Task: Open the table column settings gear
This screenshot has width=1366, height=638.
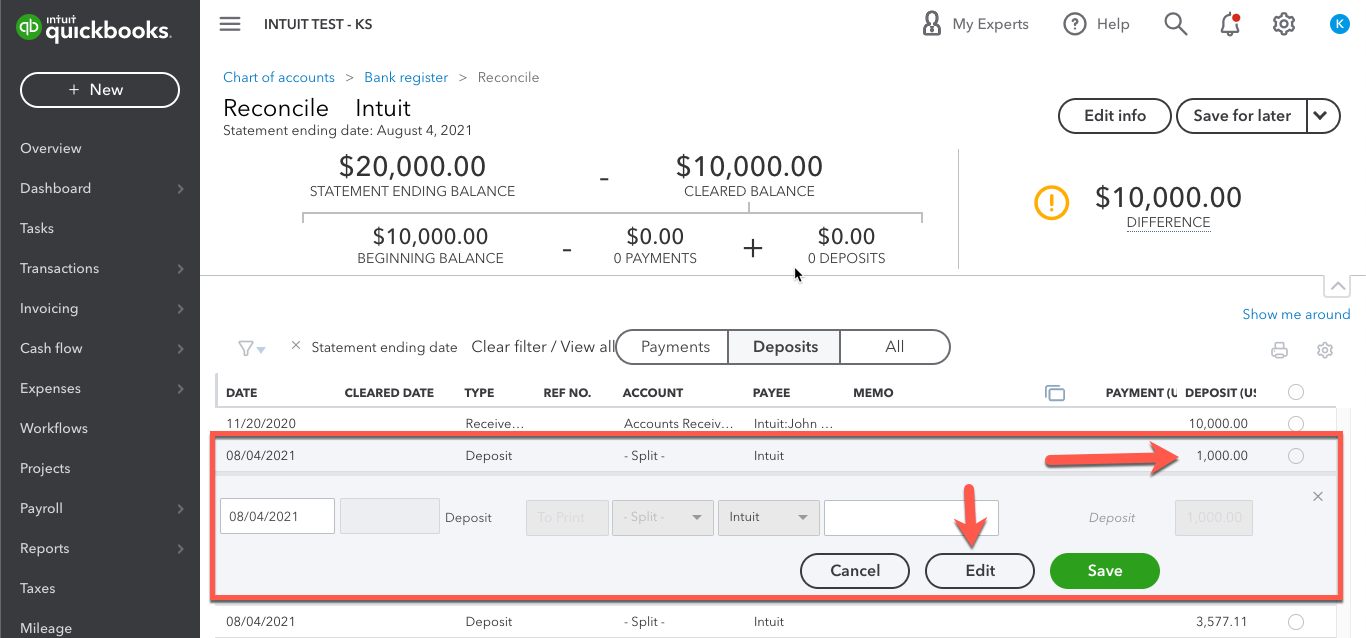Action: pos(1325,350)
